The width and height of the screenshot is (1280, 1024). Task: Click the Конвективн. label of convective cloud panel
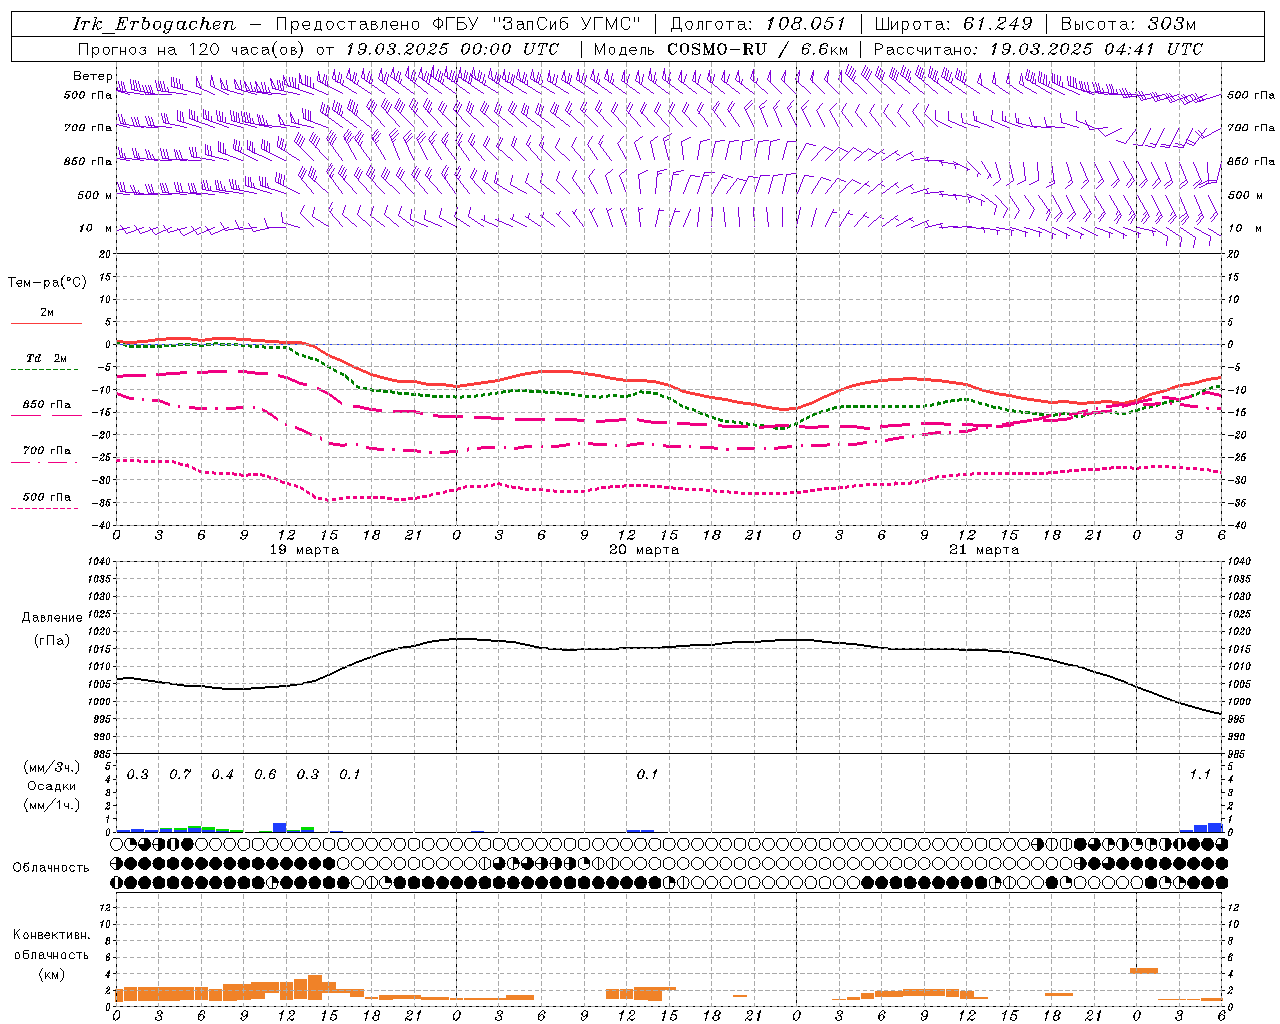point(51,934)
